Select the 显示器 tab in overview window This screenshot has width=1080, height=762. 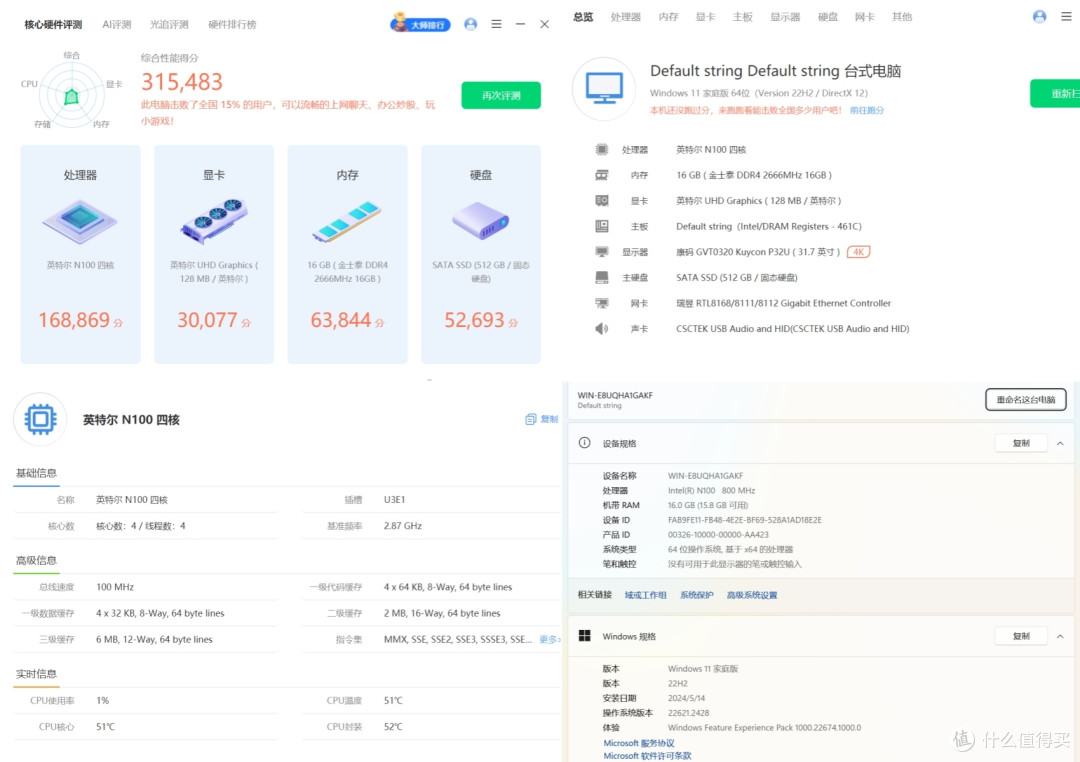coord(785,17)
